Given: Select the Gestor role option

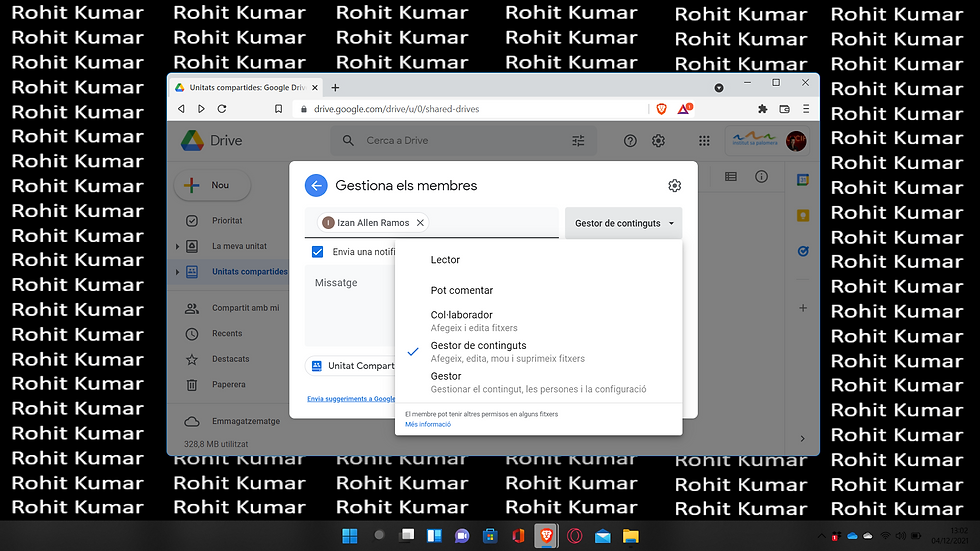Looking at the screenshot, I should pos(538,382).
